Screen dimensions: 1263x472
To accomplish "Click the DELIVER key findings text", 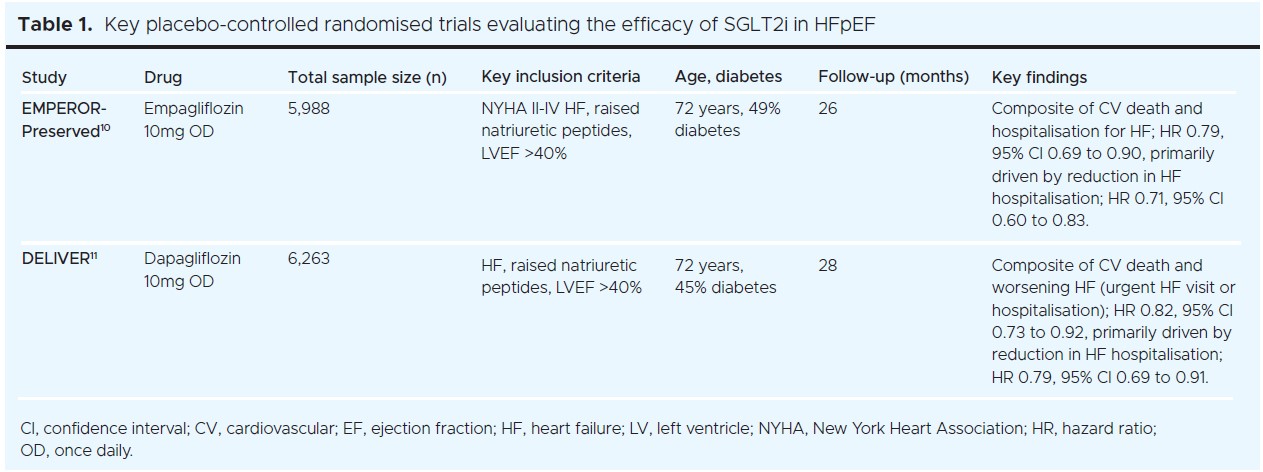I will pyautogui.click(x=1112, y=321).
